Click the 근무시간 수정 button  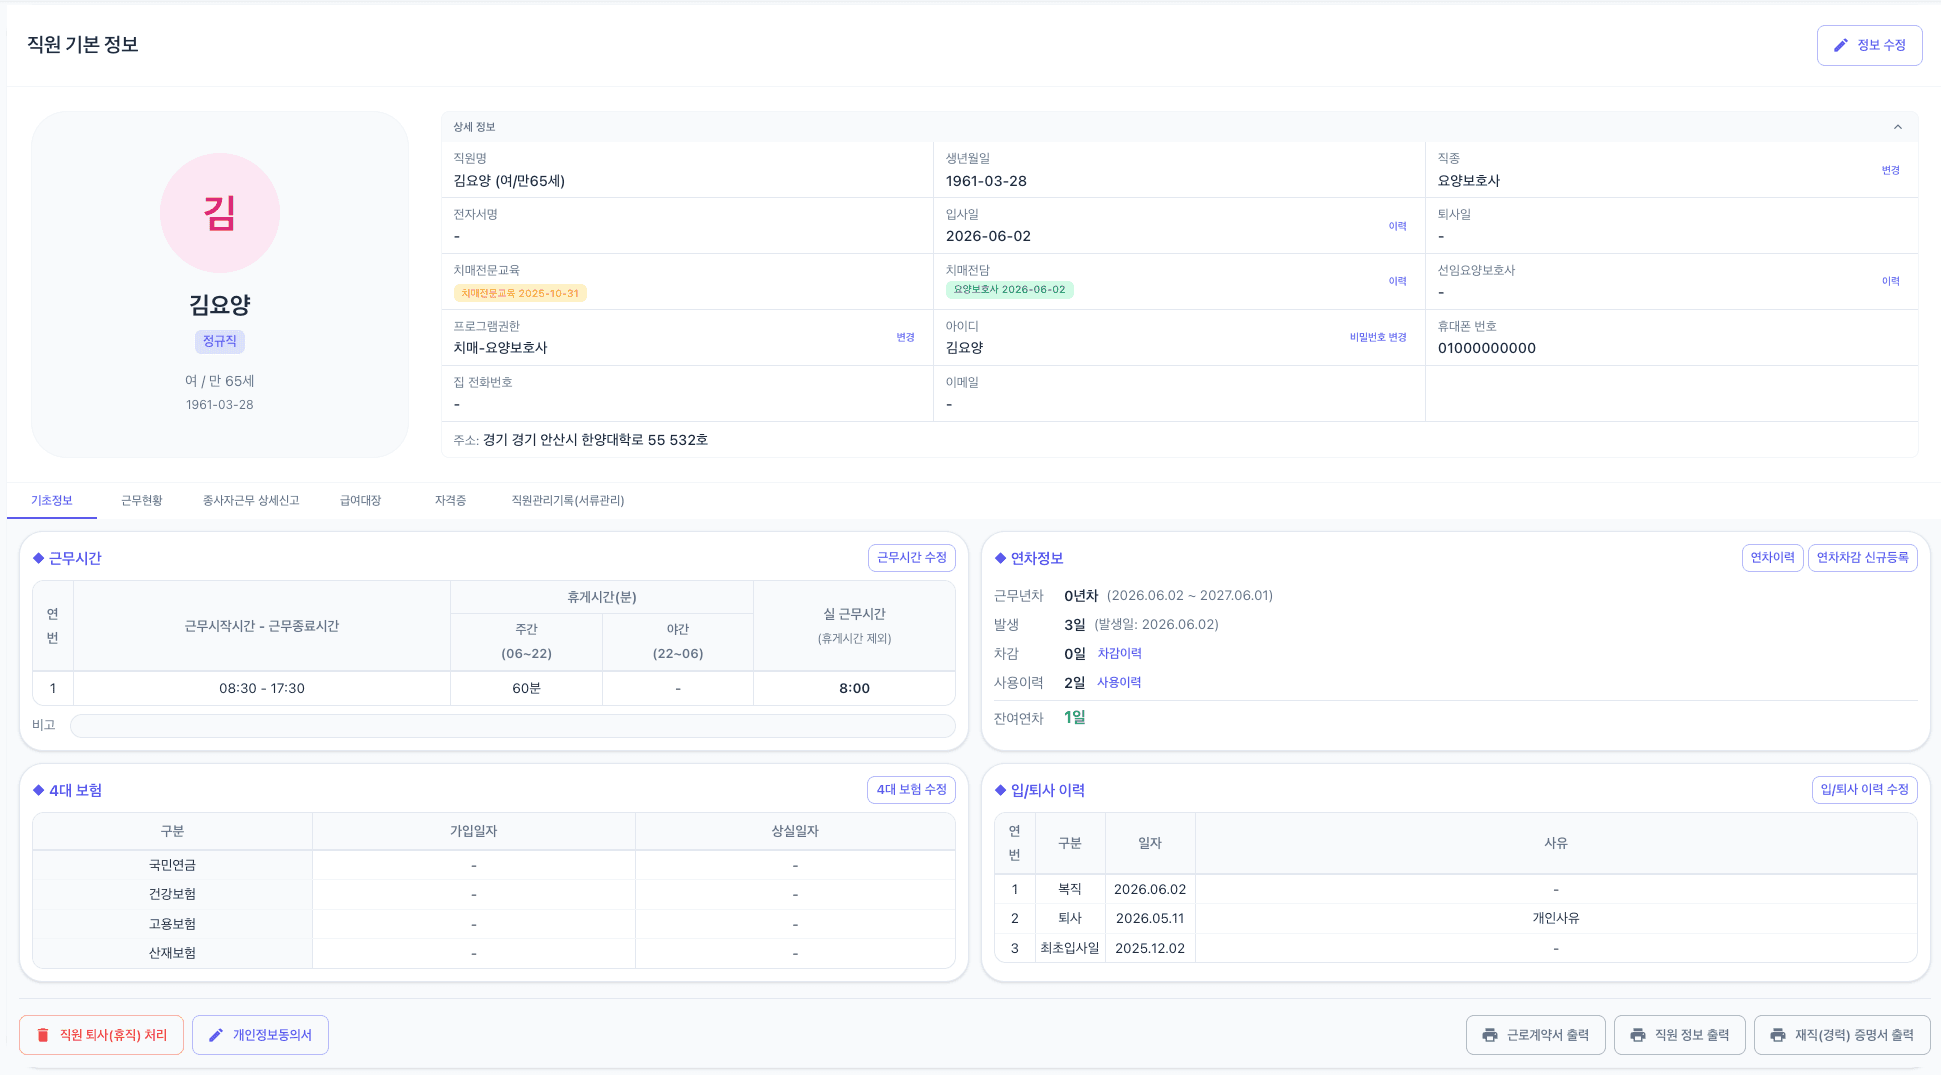912,558
